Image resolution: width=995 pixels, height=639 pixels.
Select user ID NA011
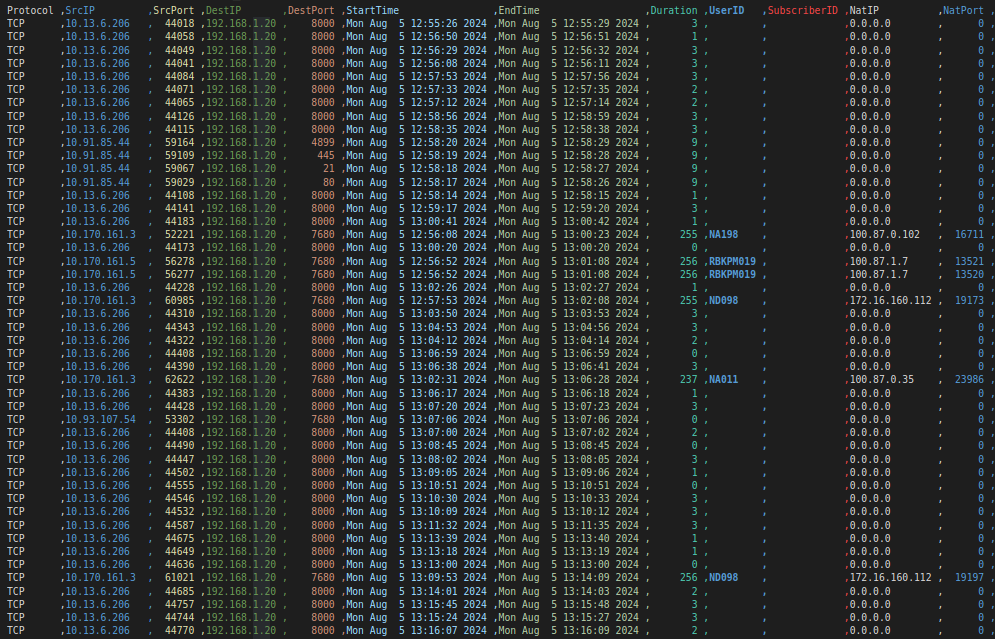(x=723, y=379)
